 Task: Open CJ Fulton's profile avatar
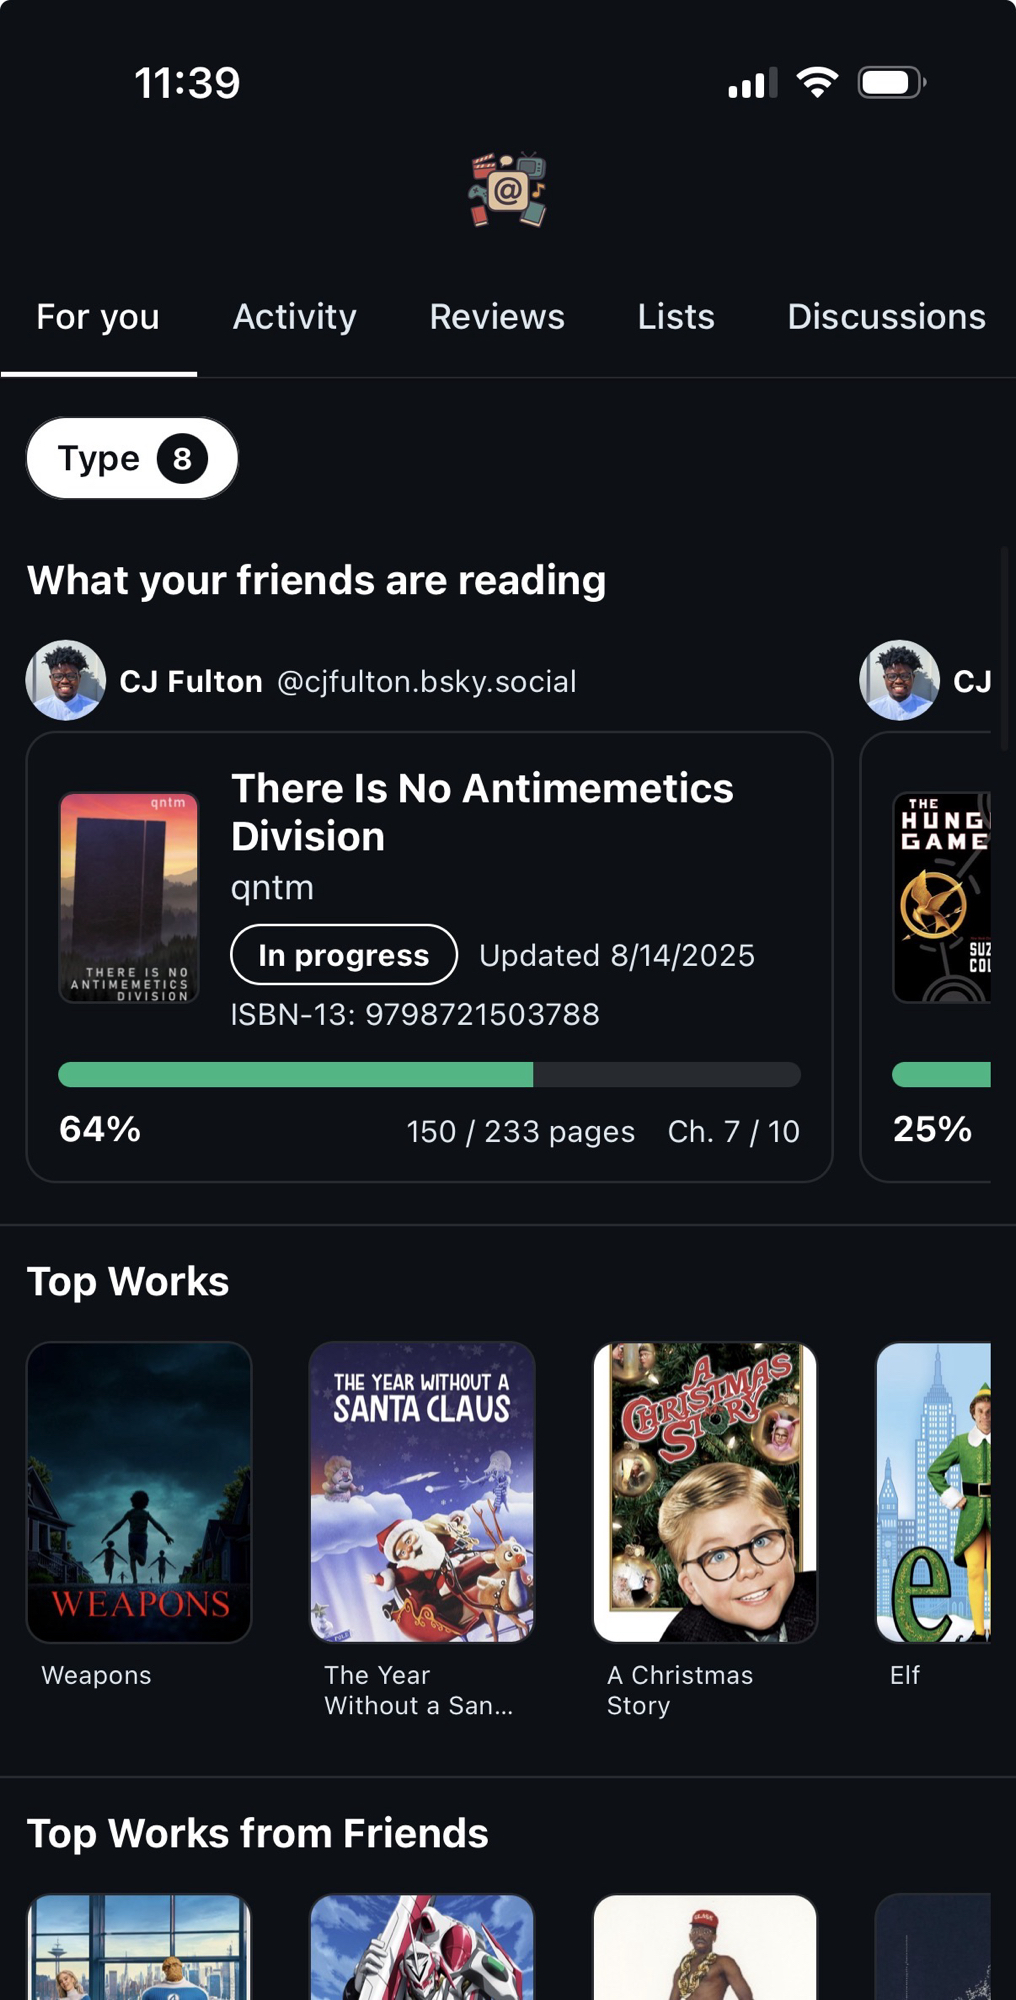pyautogui.click(x=66, y=681)
